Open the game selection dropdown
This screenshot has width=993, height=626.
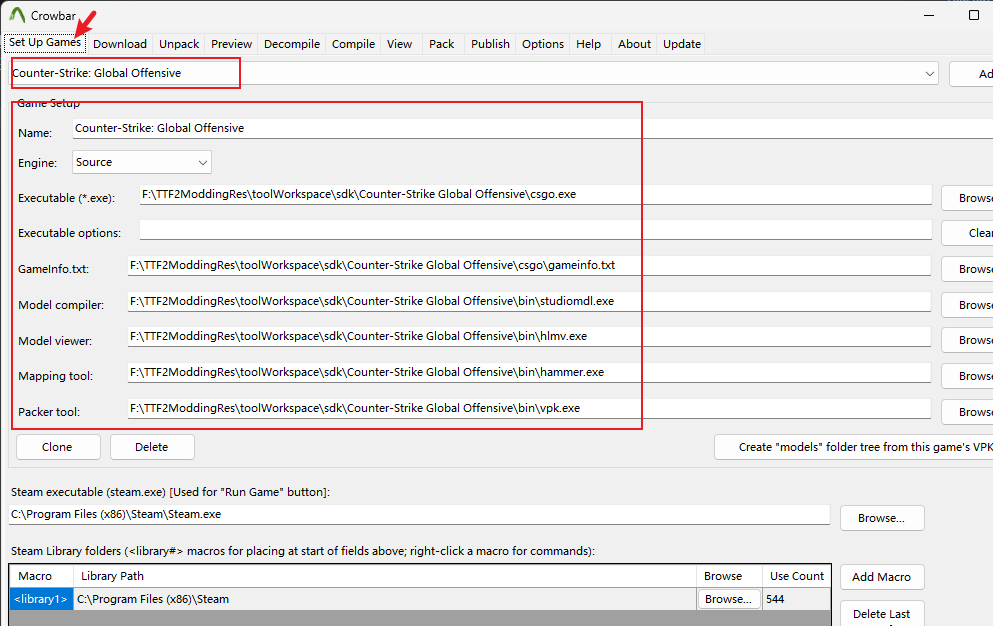pyautogui.click(x=930, y=73)
